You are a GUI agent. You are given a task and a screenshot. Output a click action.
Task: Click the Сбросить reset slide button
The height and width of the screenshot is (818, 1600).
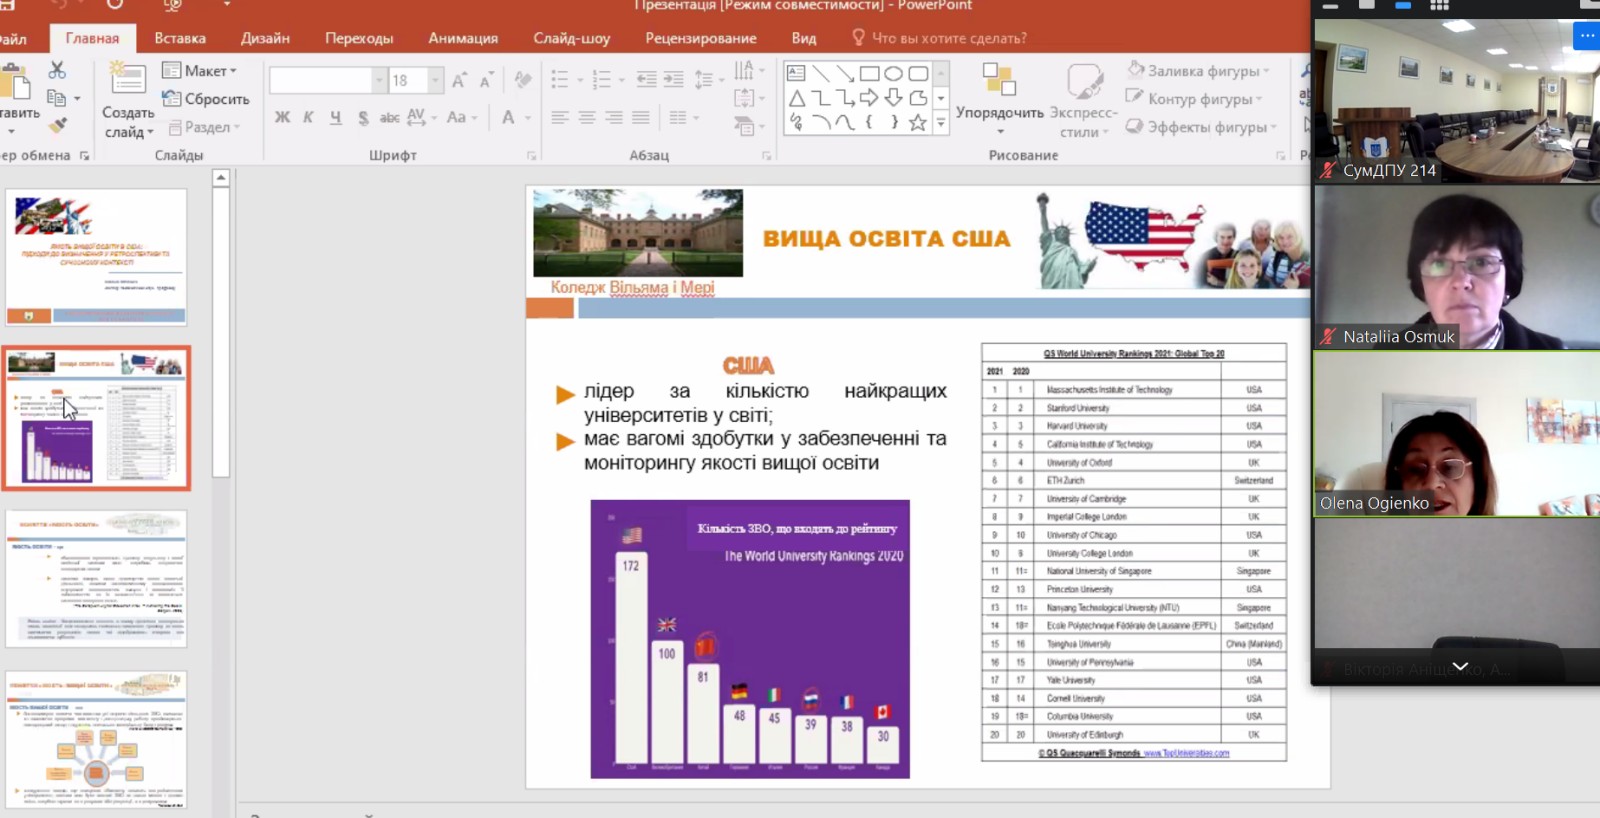(205, 99)
